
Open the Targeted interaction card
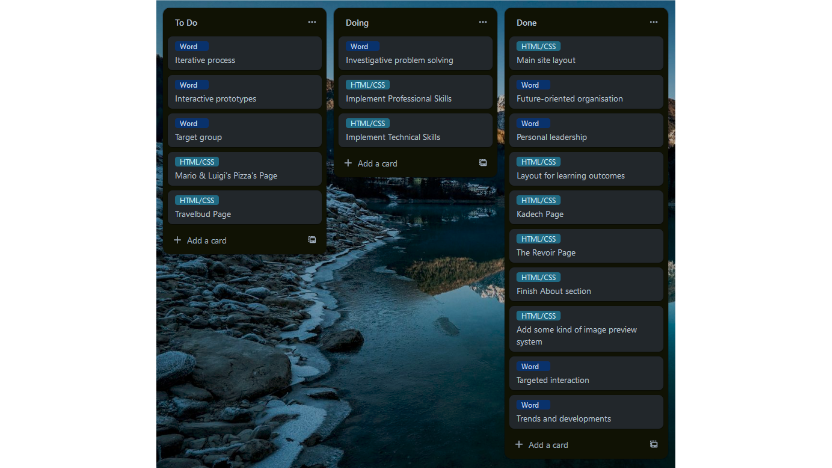click(586, 373)
